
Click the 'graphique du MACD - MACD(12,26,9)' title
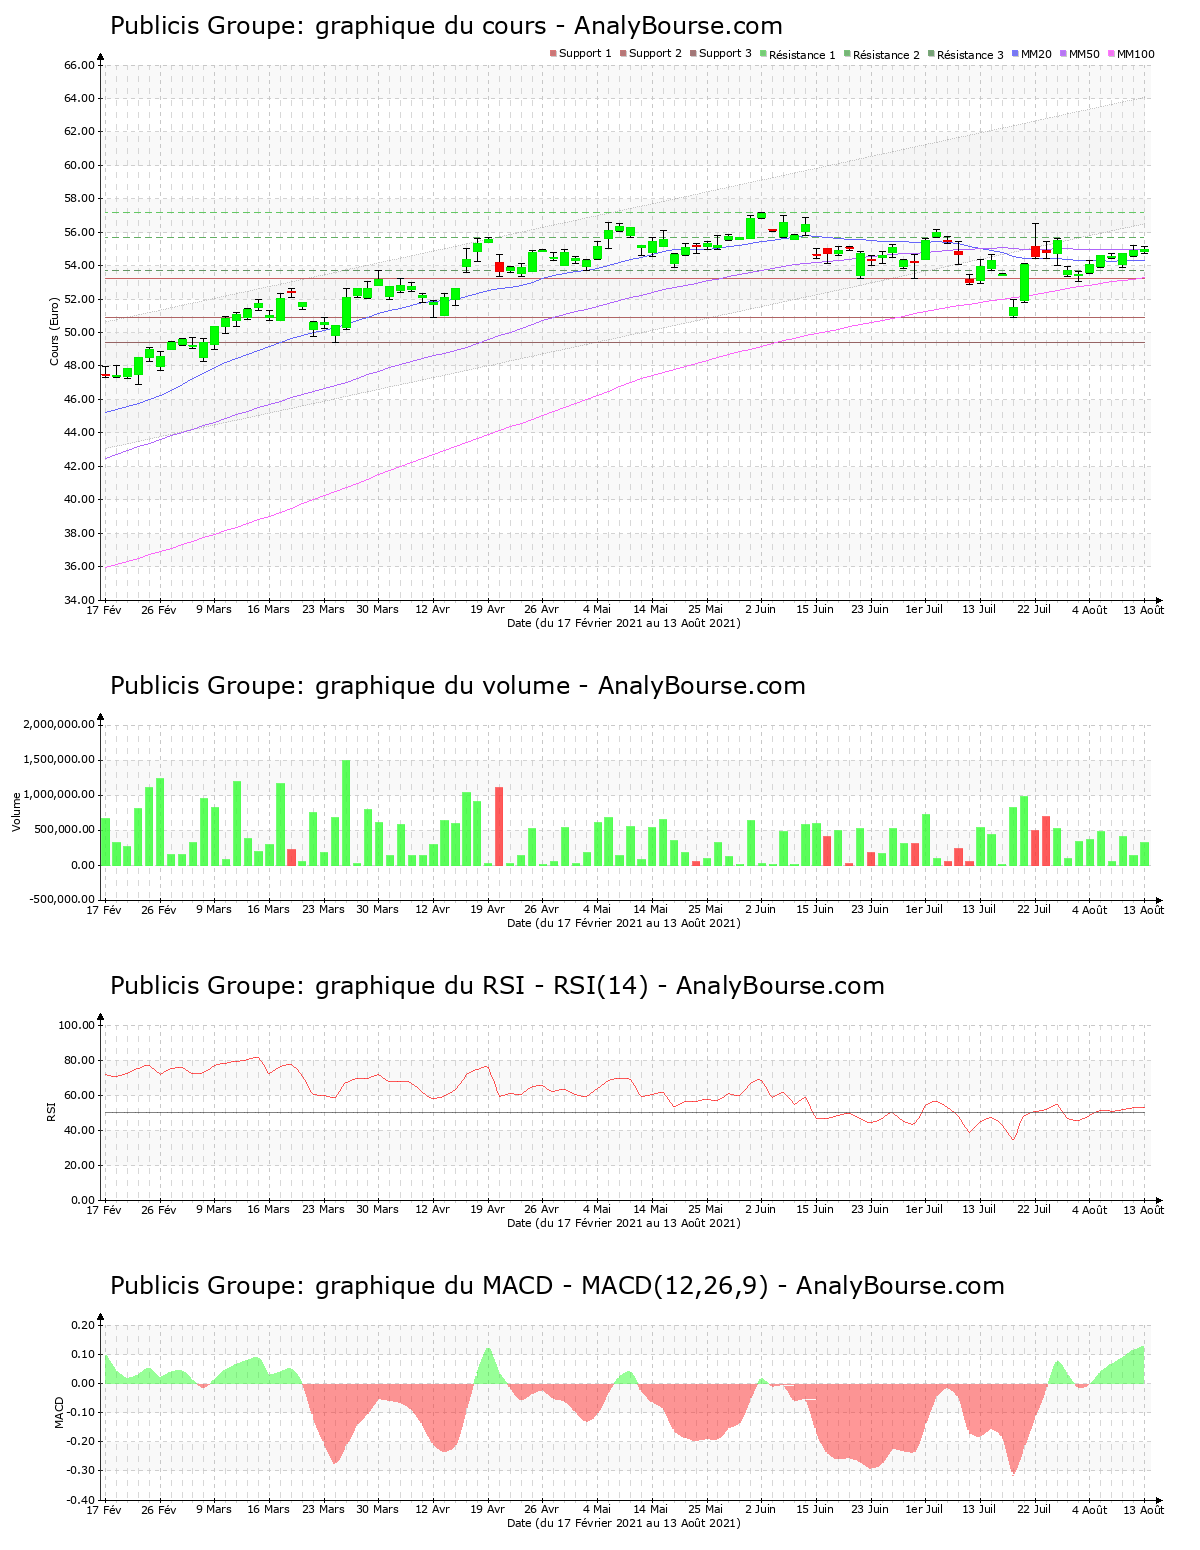[x=557, y=1286]
